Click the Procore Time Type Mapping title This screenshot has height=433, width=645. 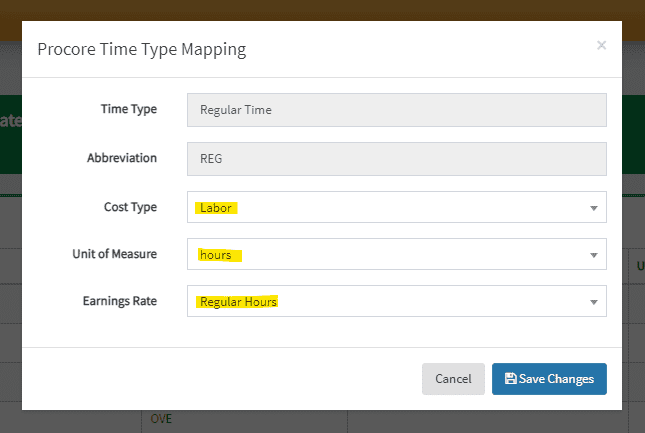coord(141,49)
